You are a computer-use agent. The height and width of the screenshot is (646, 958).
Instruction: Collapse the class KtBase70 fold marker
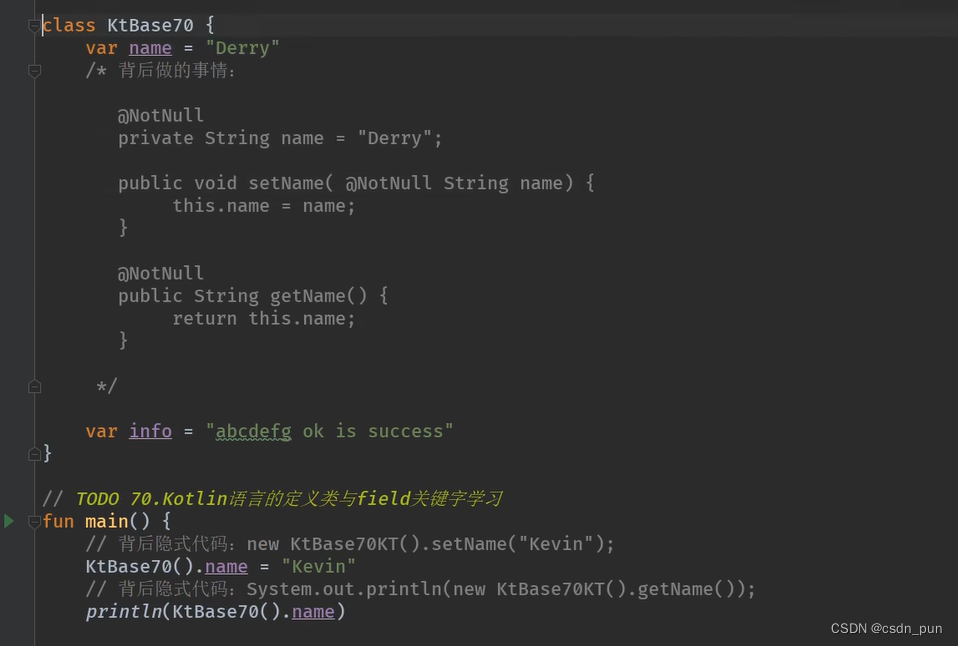(x=34, y=26)
